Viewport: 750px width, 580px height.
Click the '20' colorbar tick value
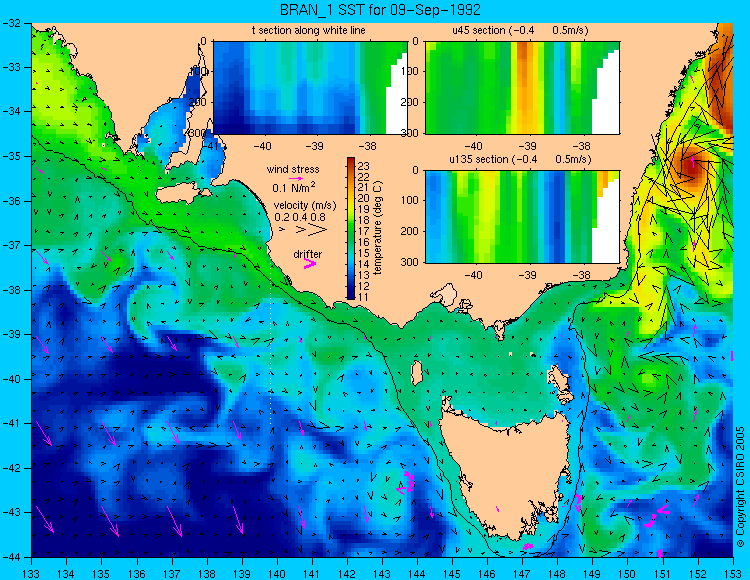pos(363,198)
